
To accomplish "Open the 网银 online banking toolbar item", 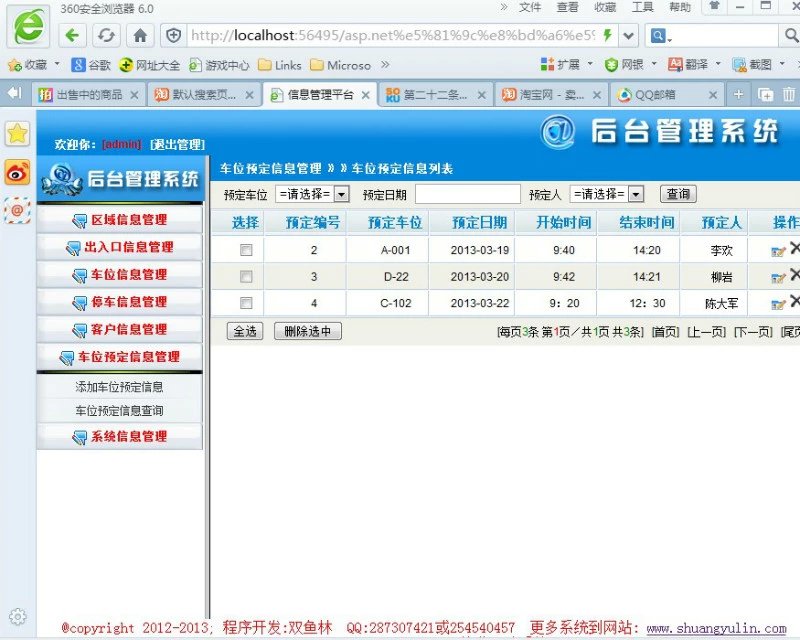I will tap(624, 64).
